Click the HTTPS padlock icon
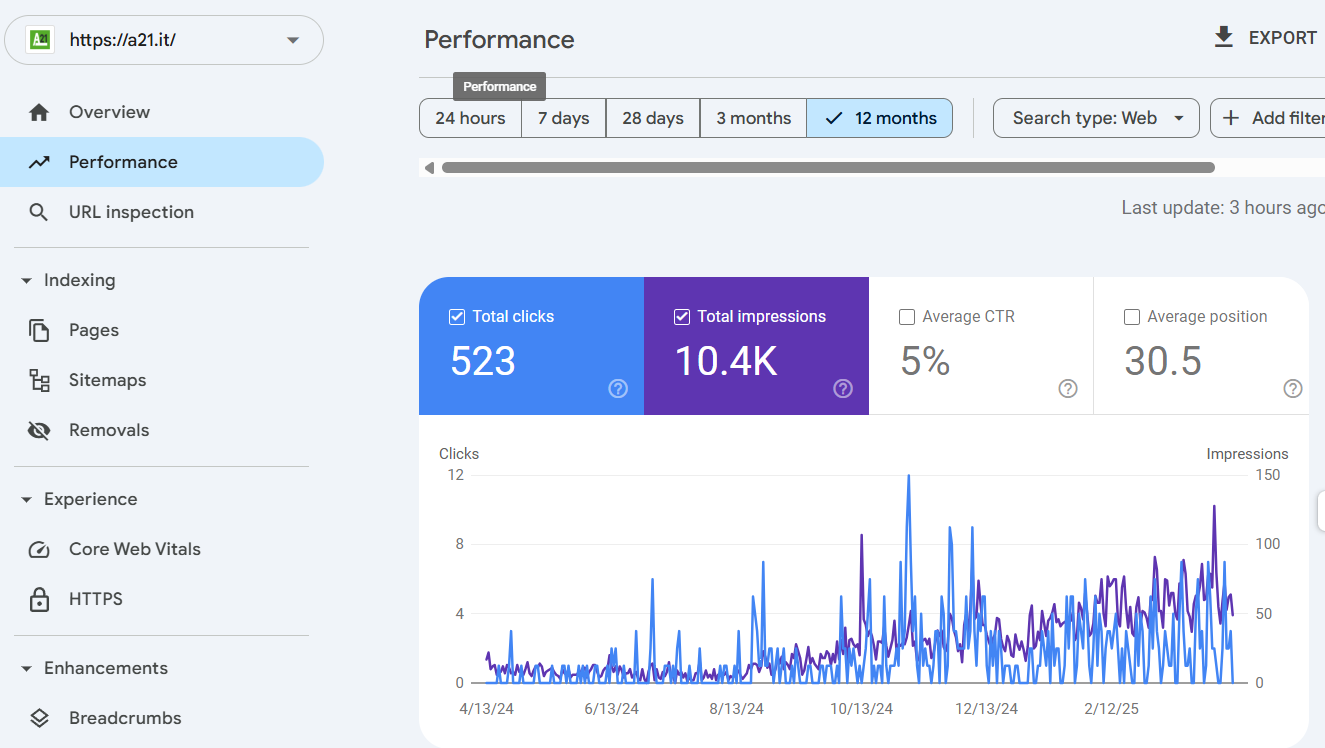This screenshot has height=748, width=1325. click(39, 599)
